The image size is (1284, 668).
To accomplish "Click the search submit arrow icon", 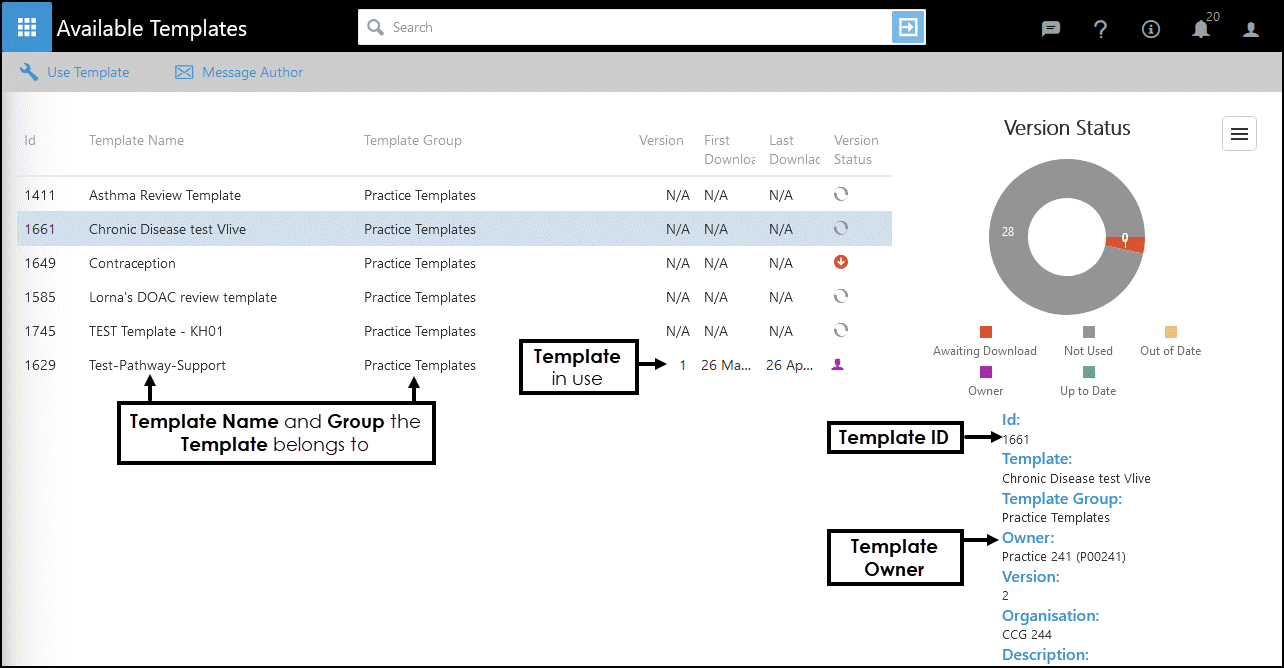I will [908, 28].
